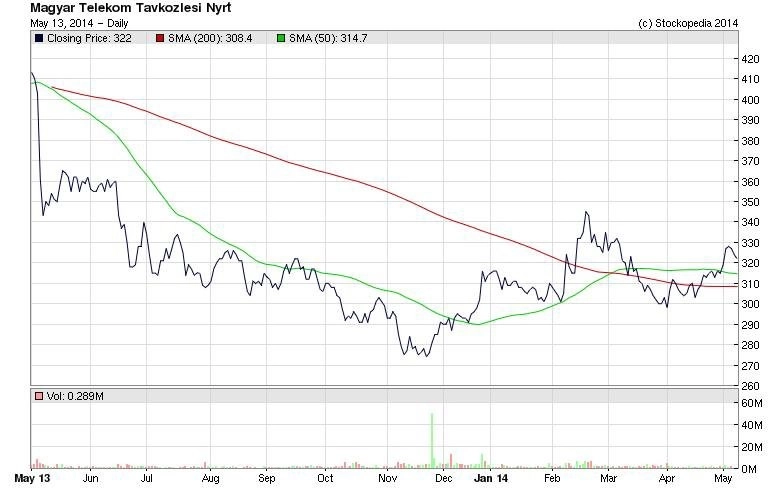Click the 340 price axis label

(x=750, y=222)
